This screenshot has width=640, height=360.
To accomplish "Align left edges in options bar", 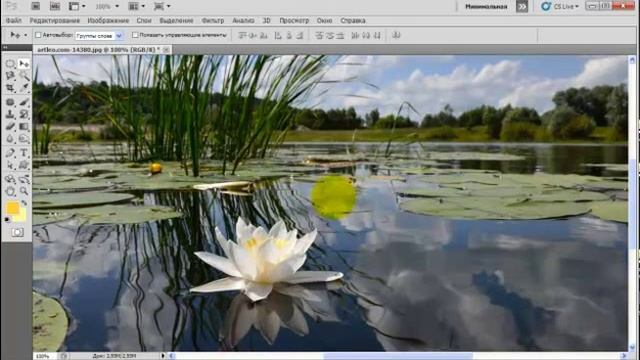I will (x=278, y=36).
